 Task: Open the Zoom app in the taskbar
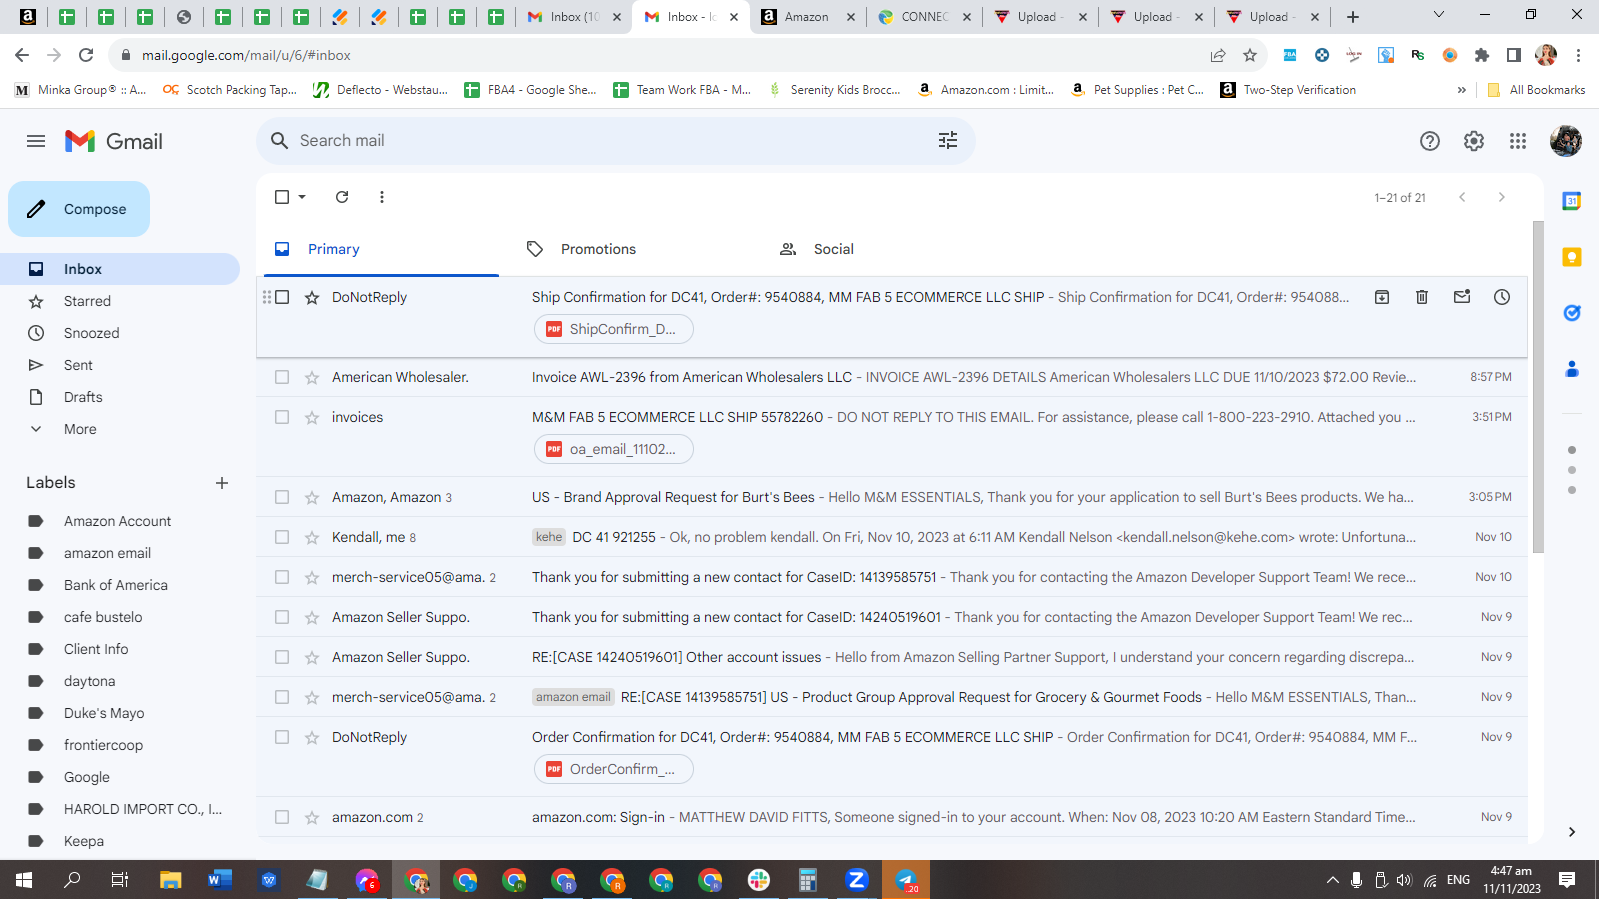pyautogui.click(x=856, y=880)
